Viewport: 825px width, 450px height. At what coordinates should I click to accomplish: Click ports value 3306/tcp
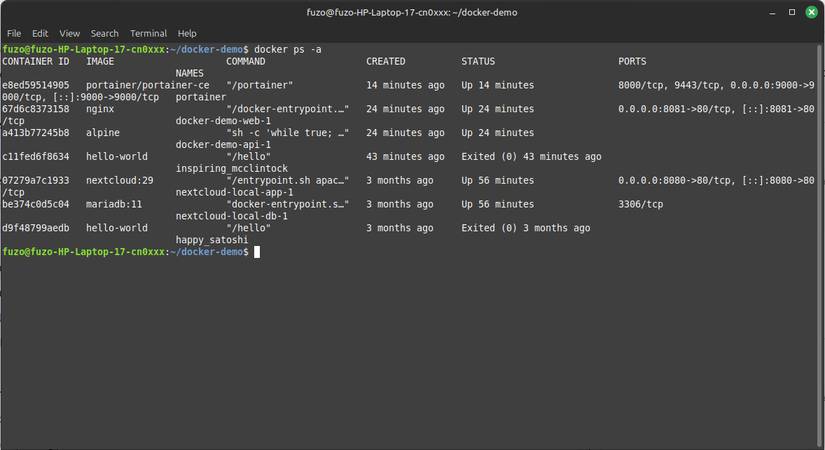tap(640, 204)
